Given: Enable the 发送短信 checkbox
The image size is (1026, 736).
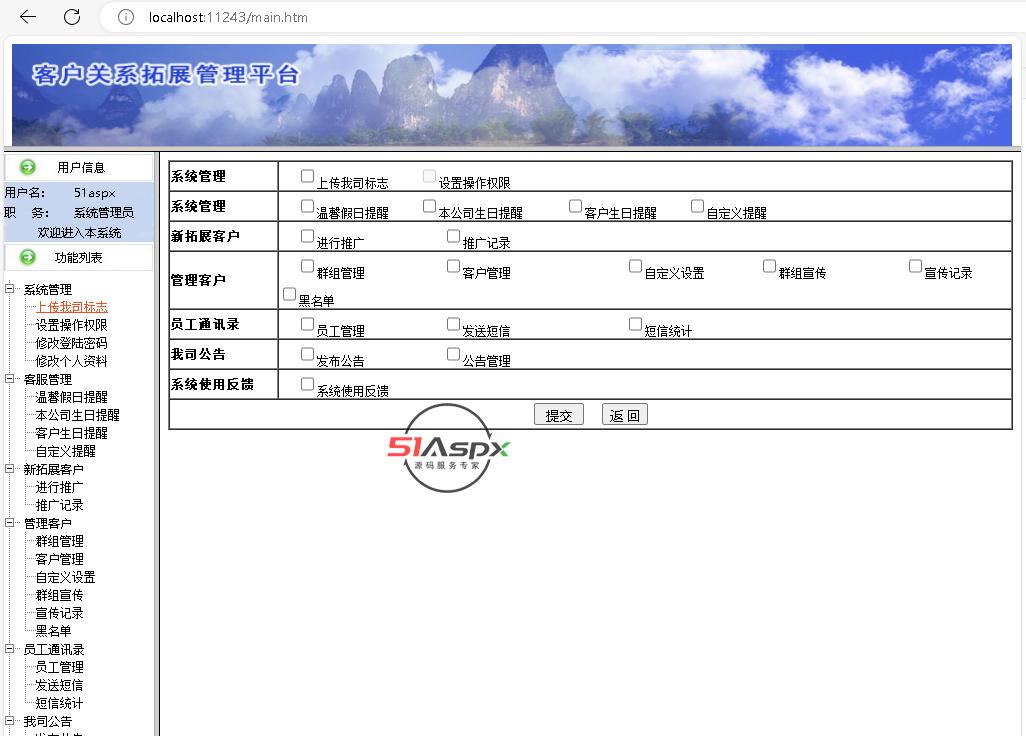Looking at the screenshot, I should pos(453,324).
